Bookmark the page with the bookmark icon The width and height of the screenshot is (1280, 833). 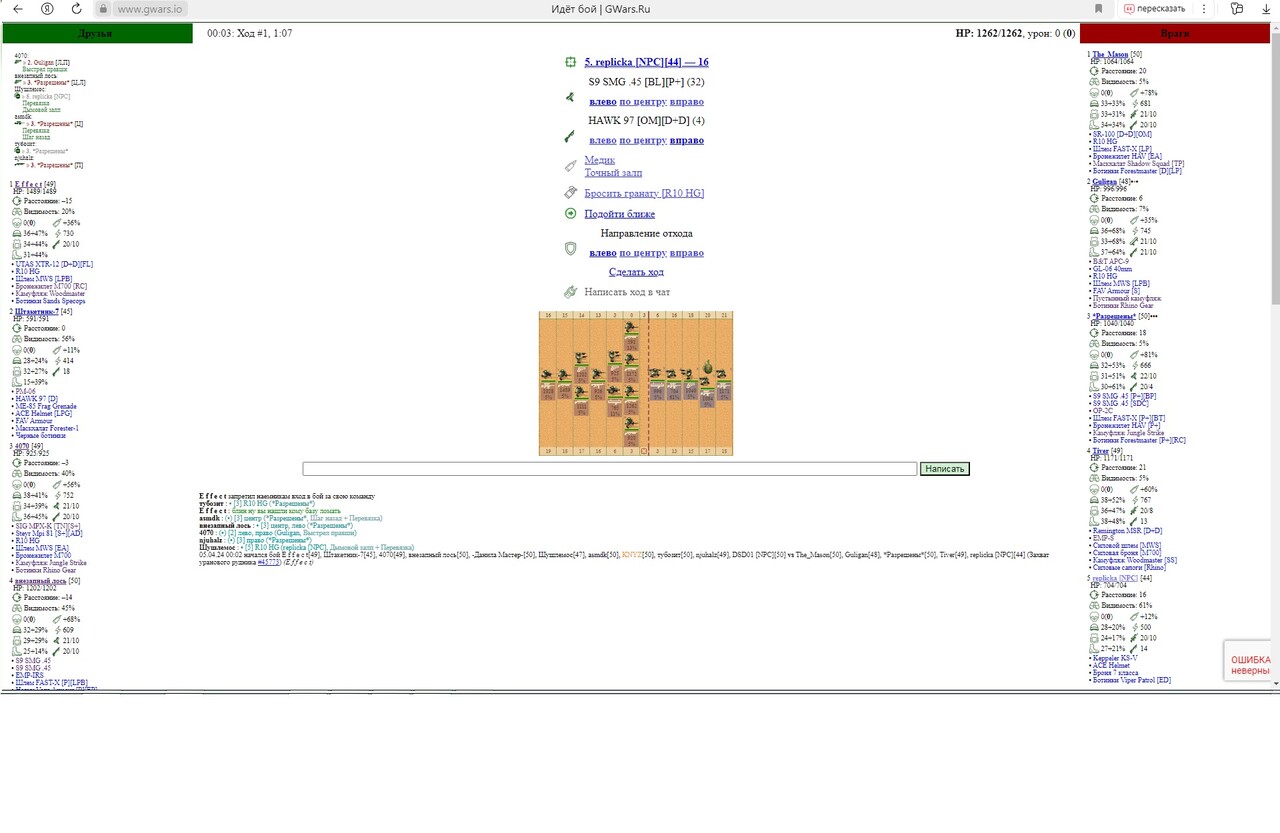pyautogui.click(x=1098, y=9)
